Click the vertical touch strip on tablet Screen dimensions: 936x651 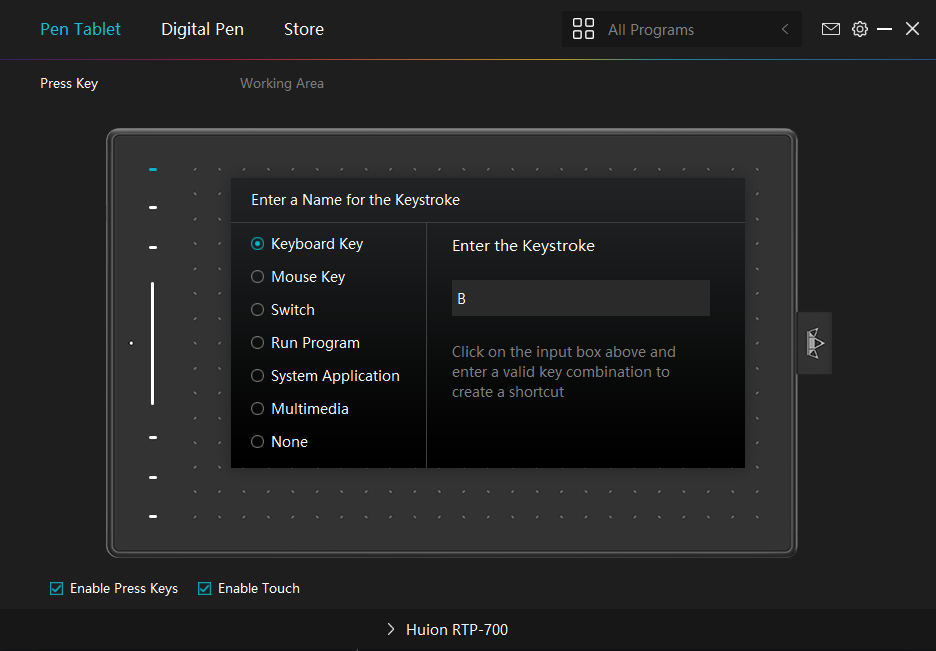point(153,343)
